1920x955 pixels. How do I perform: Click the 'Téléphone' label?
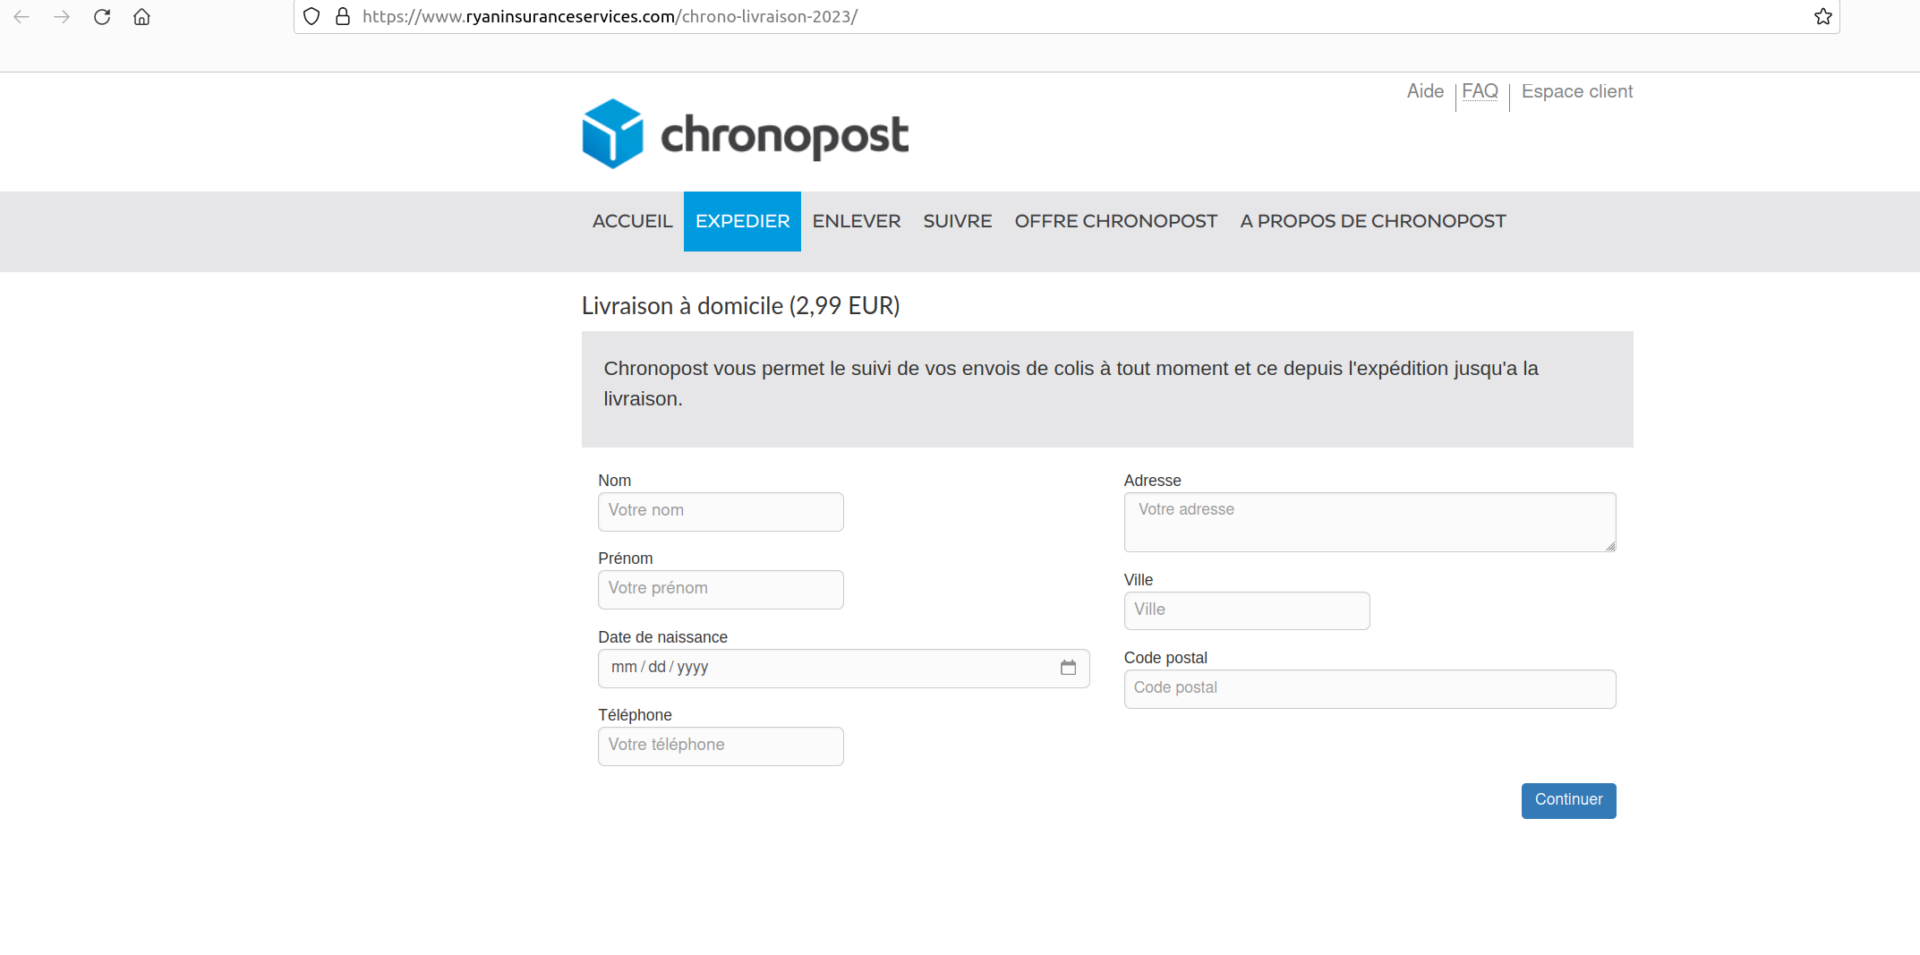634,715
